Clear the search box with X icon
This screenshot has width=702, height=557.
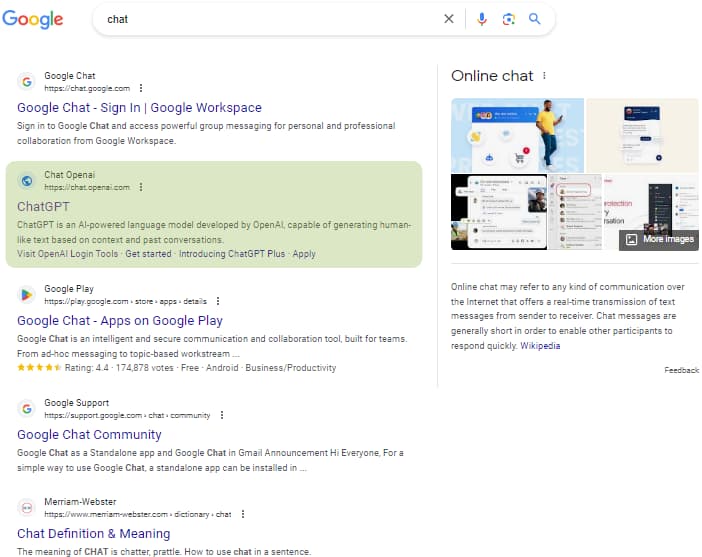448,19
